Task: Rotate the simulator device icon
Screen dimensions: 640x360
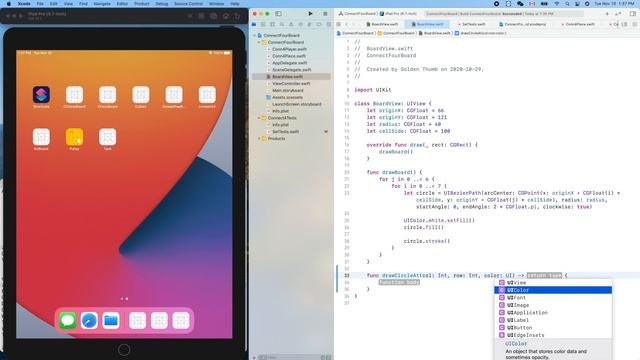Action: [x=237, y=16]
